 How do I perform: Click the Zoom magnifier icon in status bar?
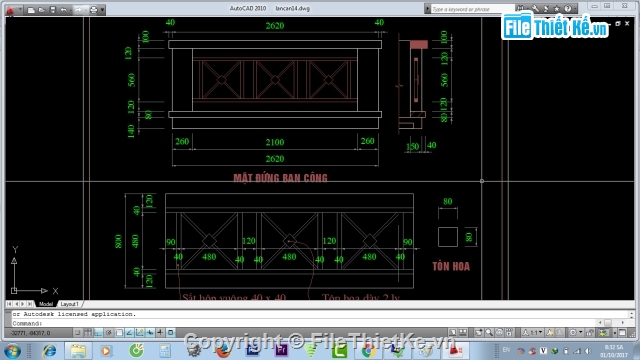tap(489, 333)
